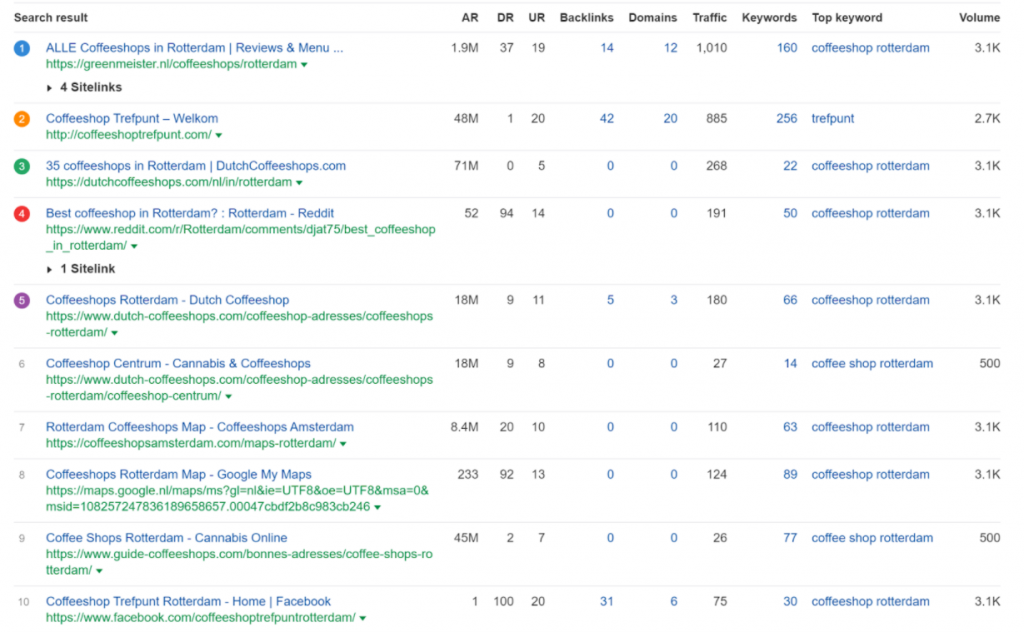Click the red position 4 circle badge
This screenshot has width=1024, height=632.
click(x=22, y=213)
